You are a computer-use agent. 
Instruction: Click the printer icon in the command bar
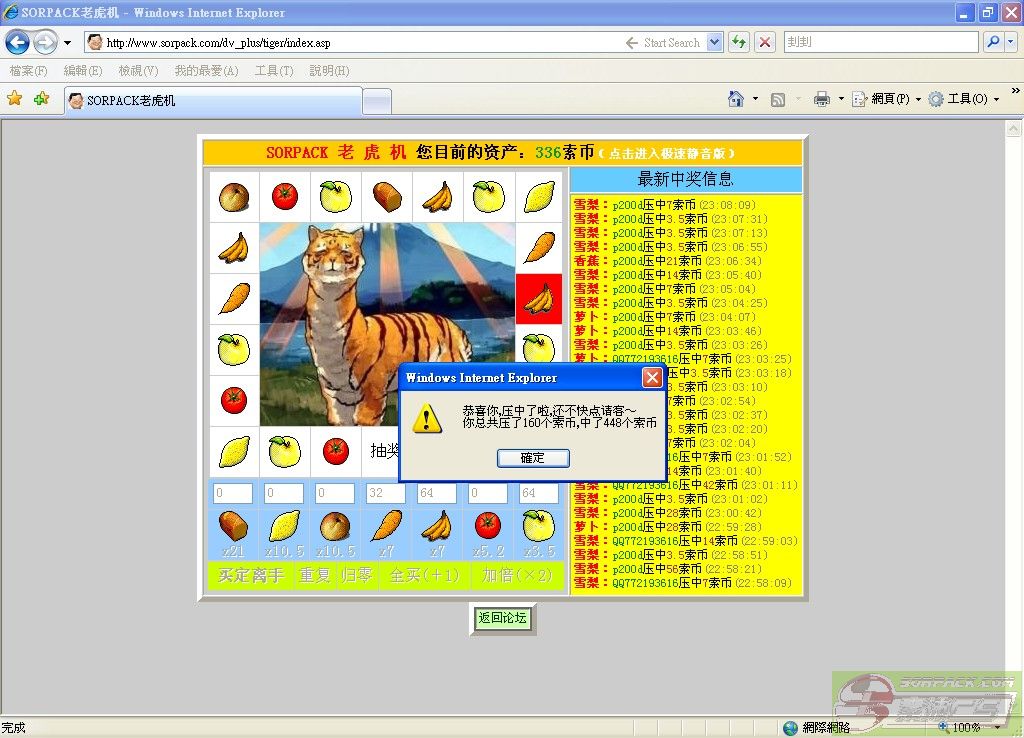point(822,99)
